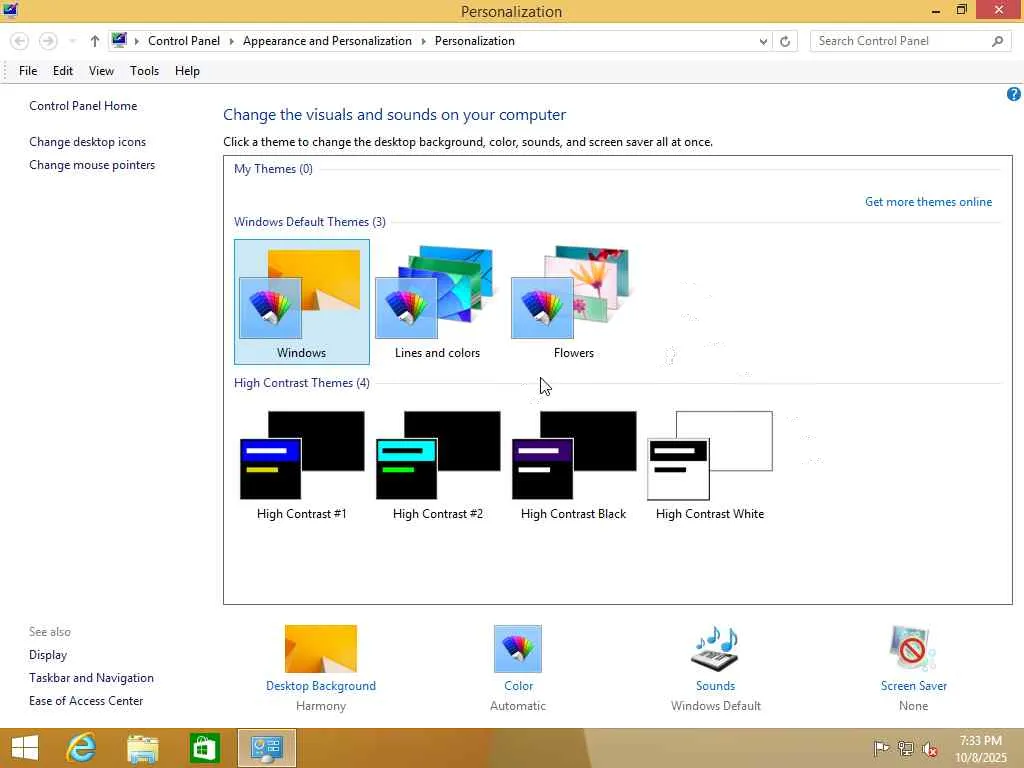
Task: Open the Color settings icon
Action: (x=518, y=648)
